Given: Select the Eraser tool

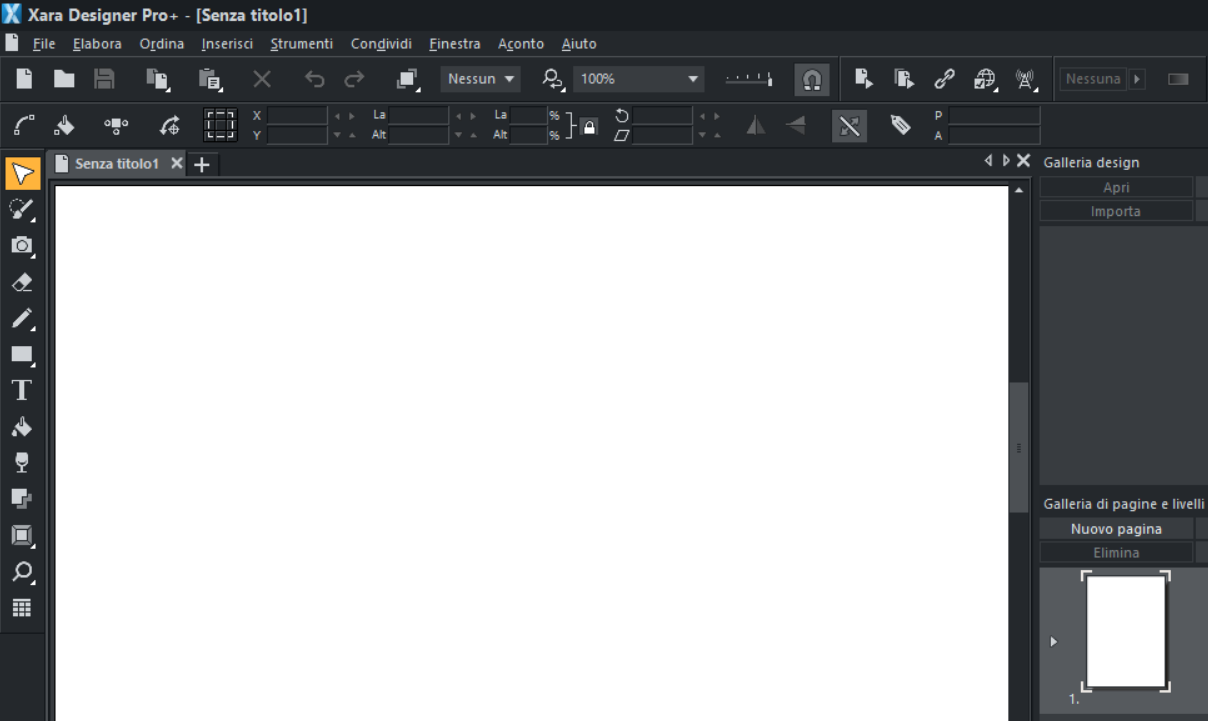Looking at the screenshot, I should coord(22,283).
